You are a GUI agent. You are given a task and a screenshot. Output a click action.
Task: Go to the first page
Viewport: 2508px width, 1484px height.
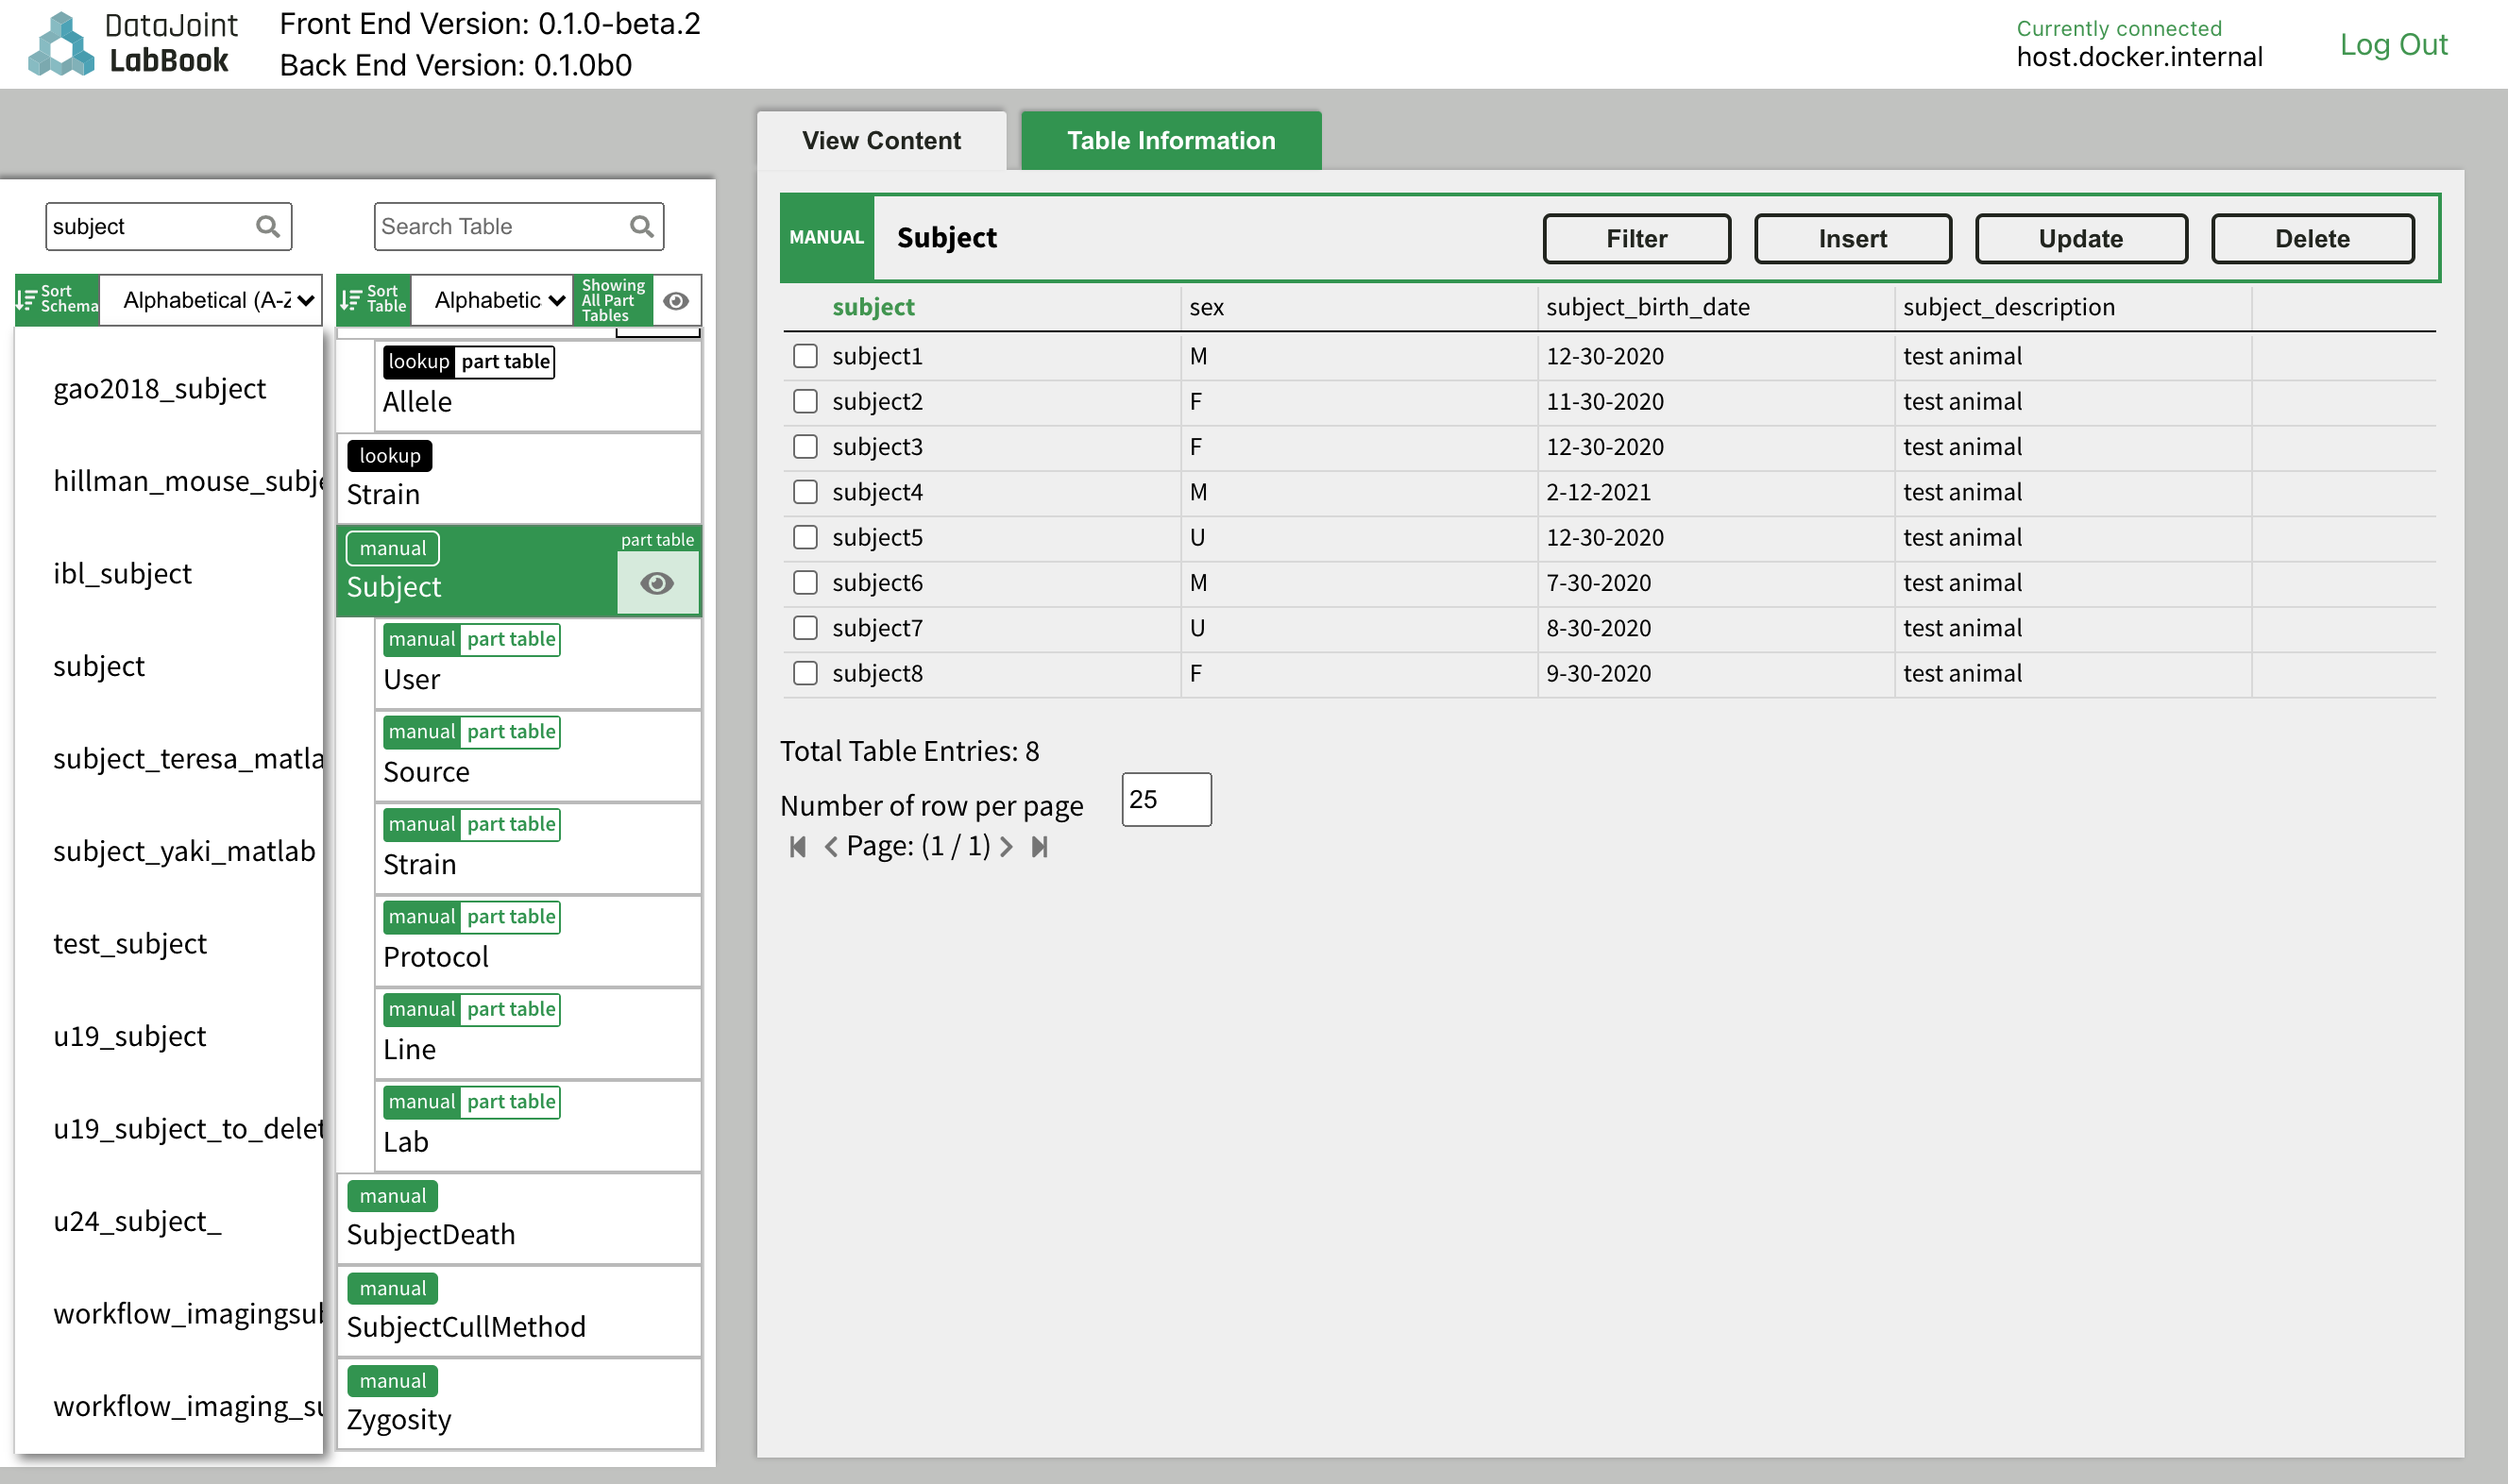pyautogui.click(x=797, y=847)
